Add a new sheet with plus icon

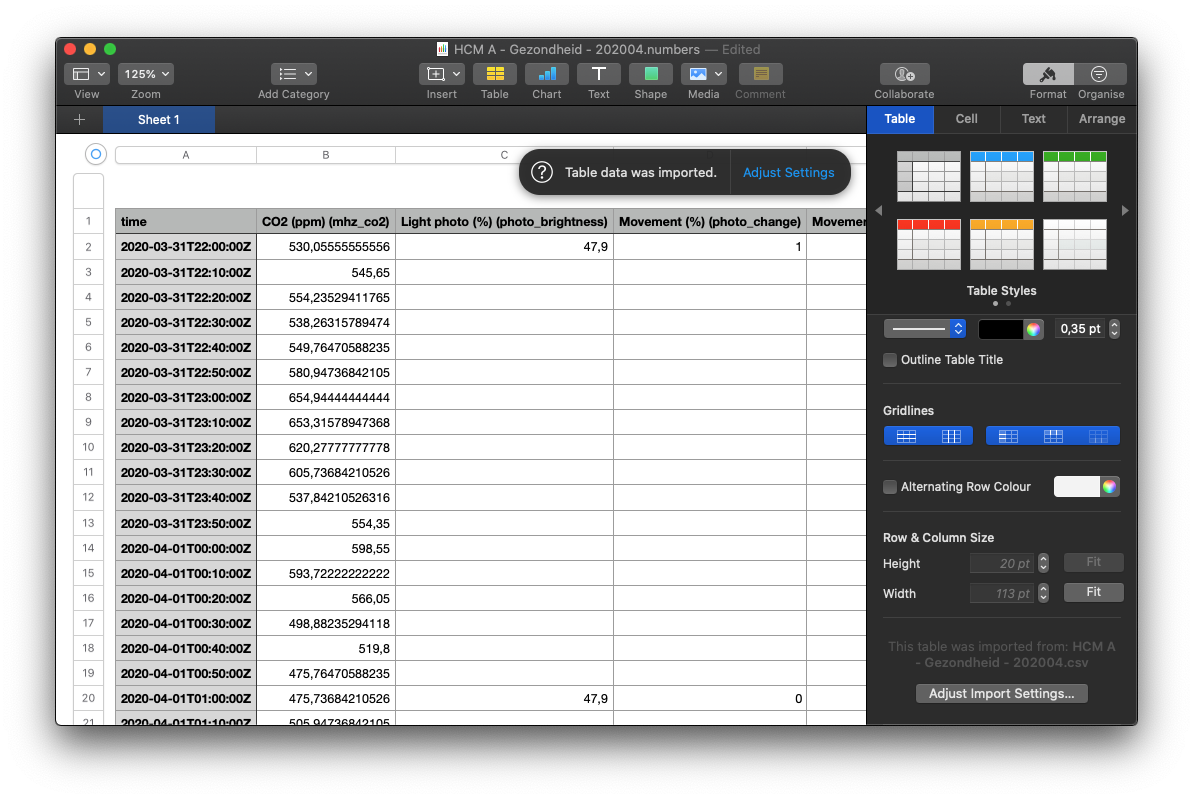click(80, 119)
